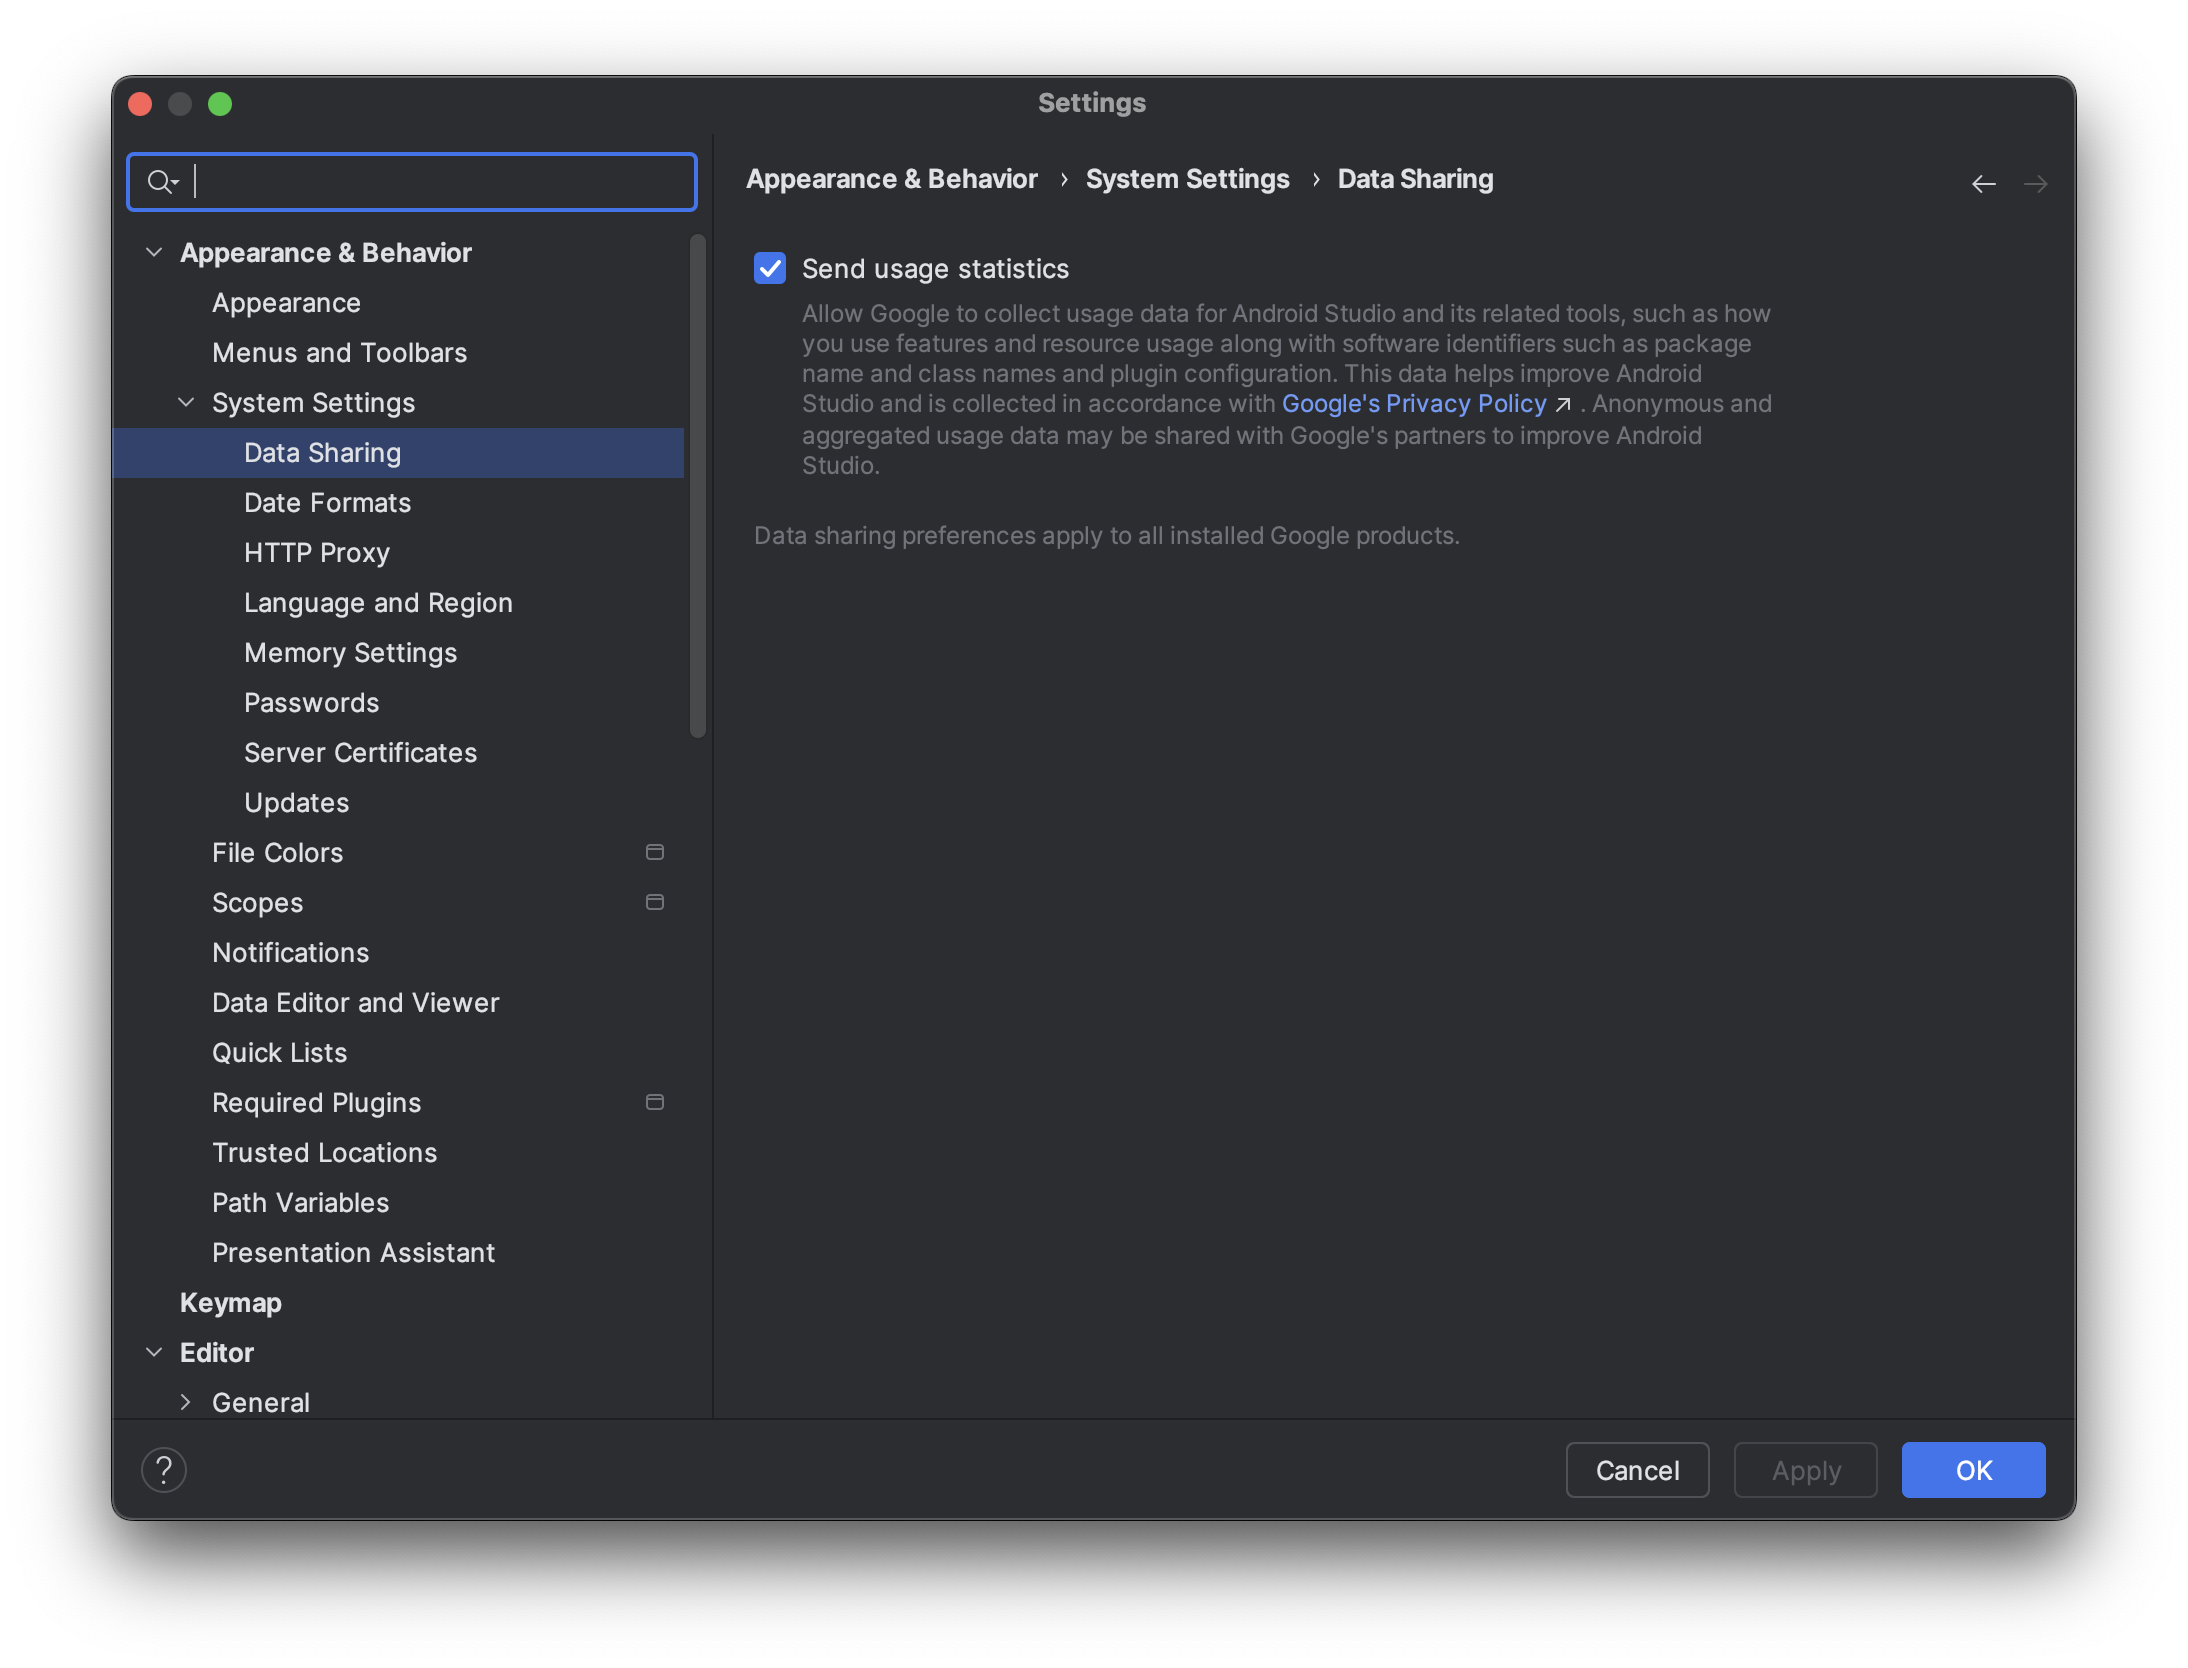Navigate back with the left arrow icon
Viewport: 2188px width, 1668px height.
pos(1984,183)
